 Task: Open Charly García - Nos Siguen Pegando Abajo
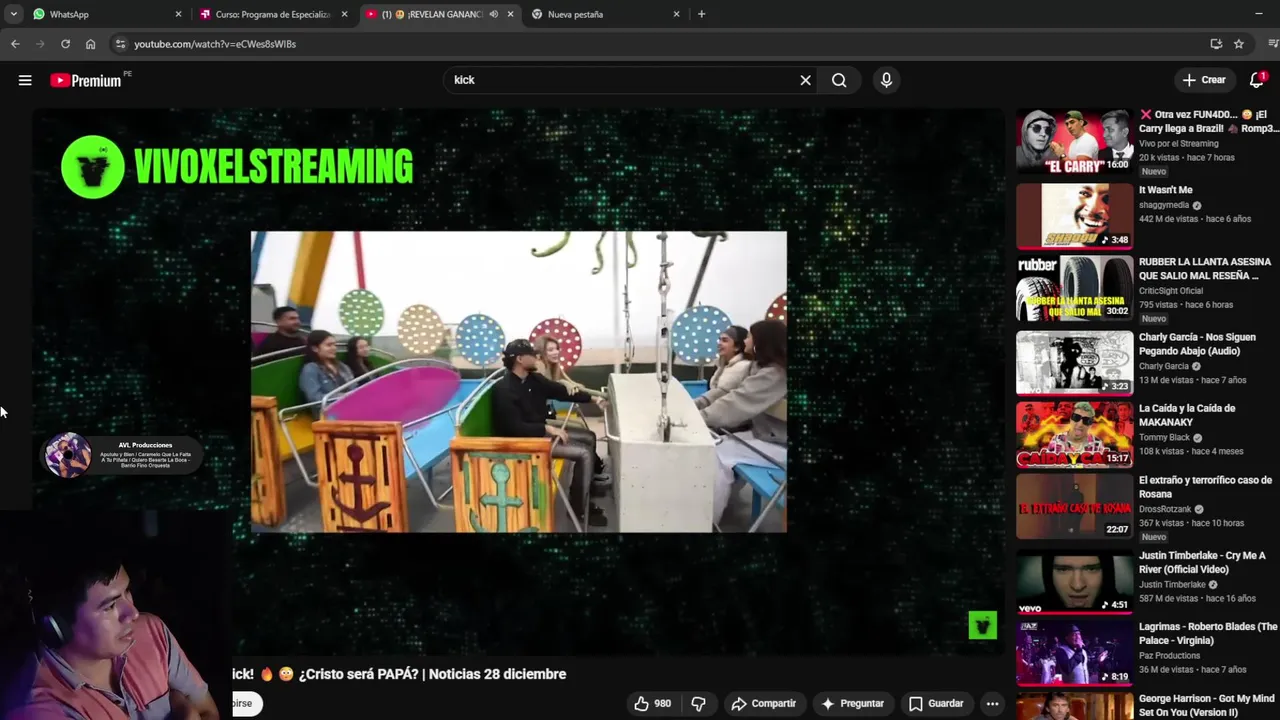tap(1197, 344)
